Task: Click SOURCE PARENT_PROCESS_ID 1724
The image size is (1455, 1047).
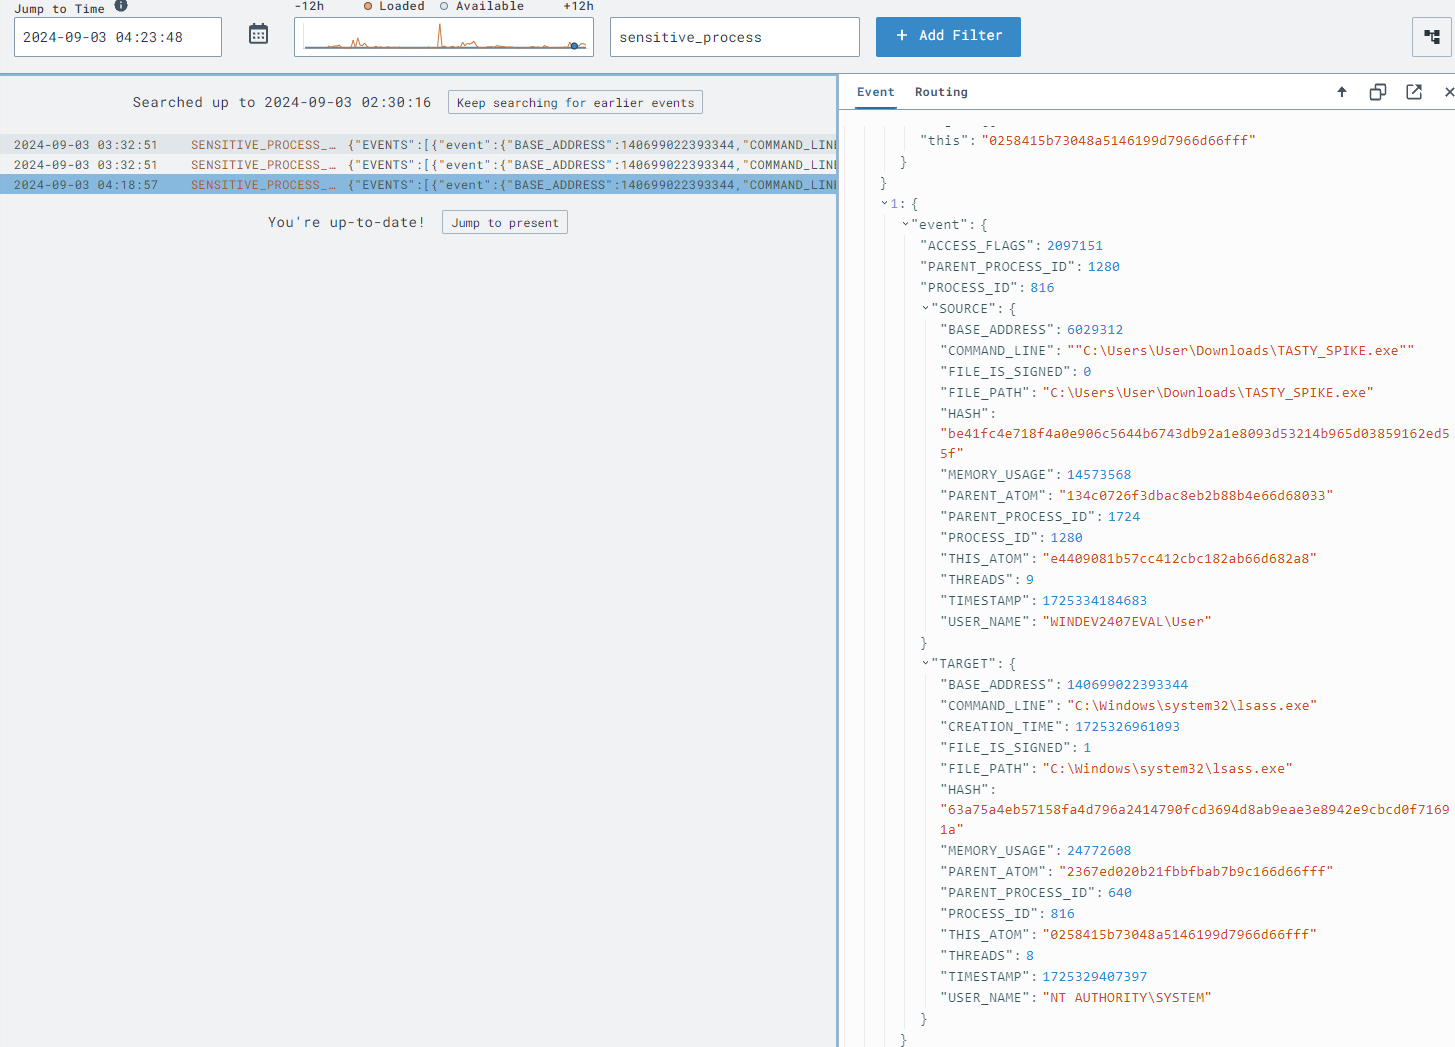Action: (1124, 517)
